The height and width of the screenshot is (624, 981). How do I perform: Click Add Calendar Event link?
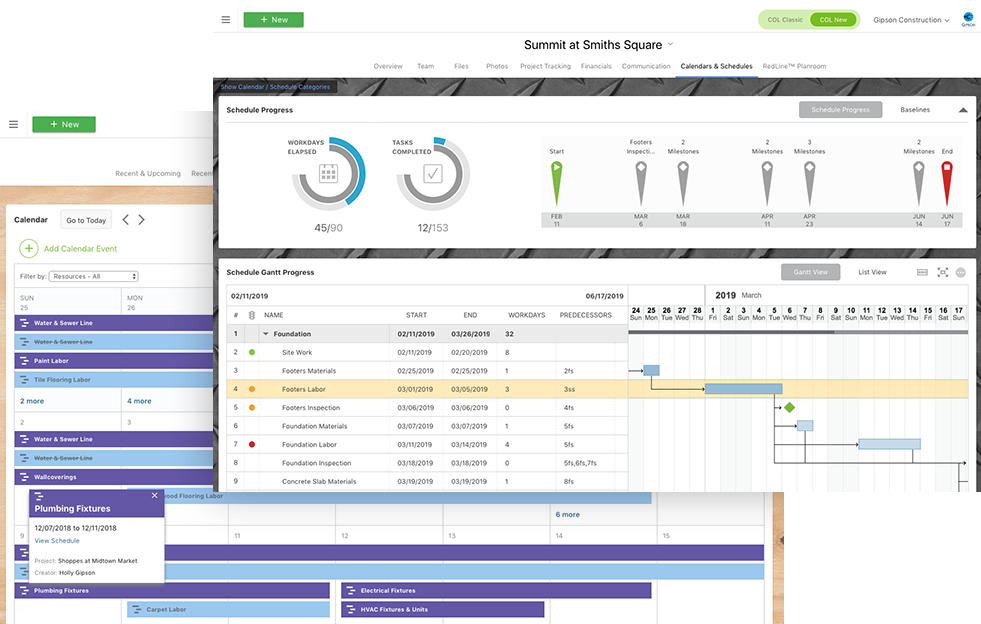80,248
